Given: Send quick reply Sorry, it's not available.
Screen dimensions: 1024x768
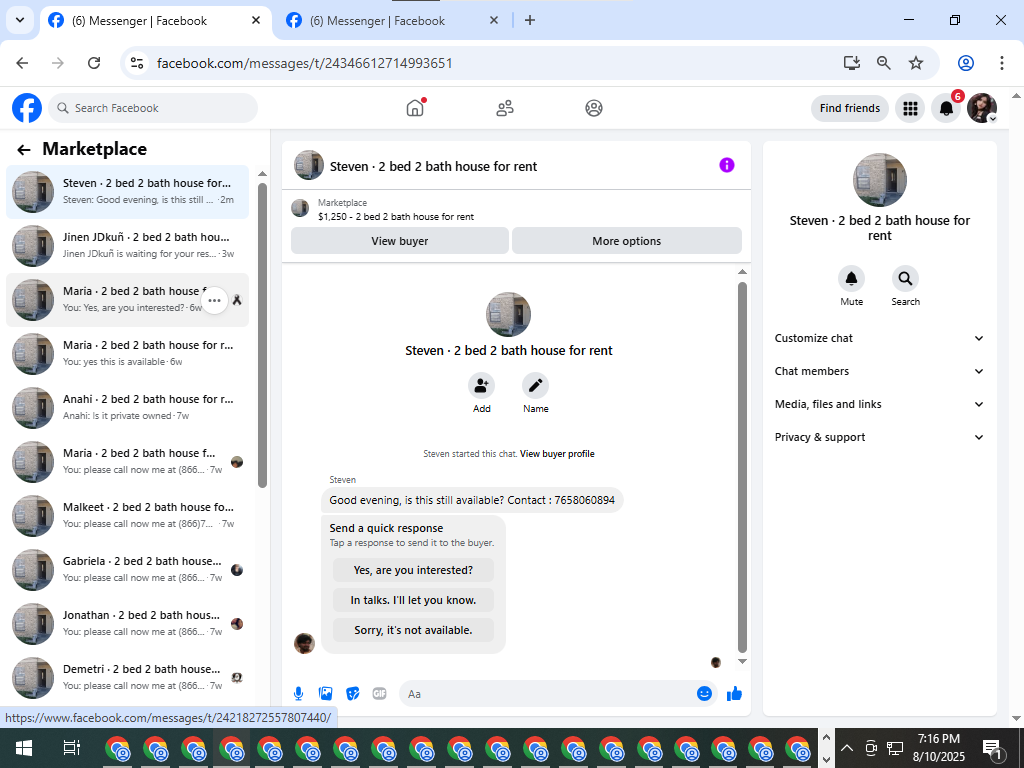Looking at the screenshot, I should tap(413, 630).
